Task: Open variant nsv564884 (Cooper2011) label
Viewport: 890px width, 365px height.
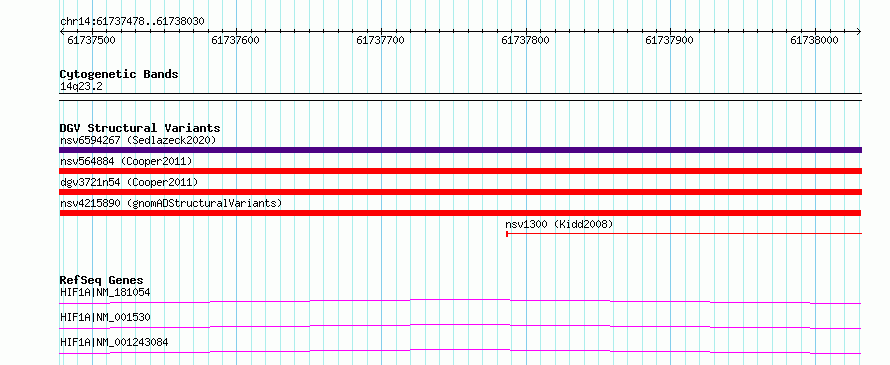Action: pyautogui.click(x=126, y=161)
